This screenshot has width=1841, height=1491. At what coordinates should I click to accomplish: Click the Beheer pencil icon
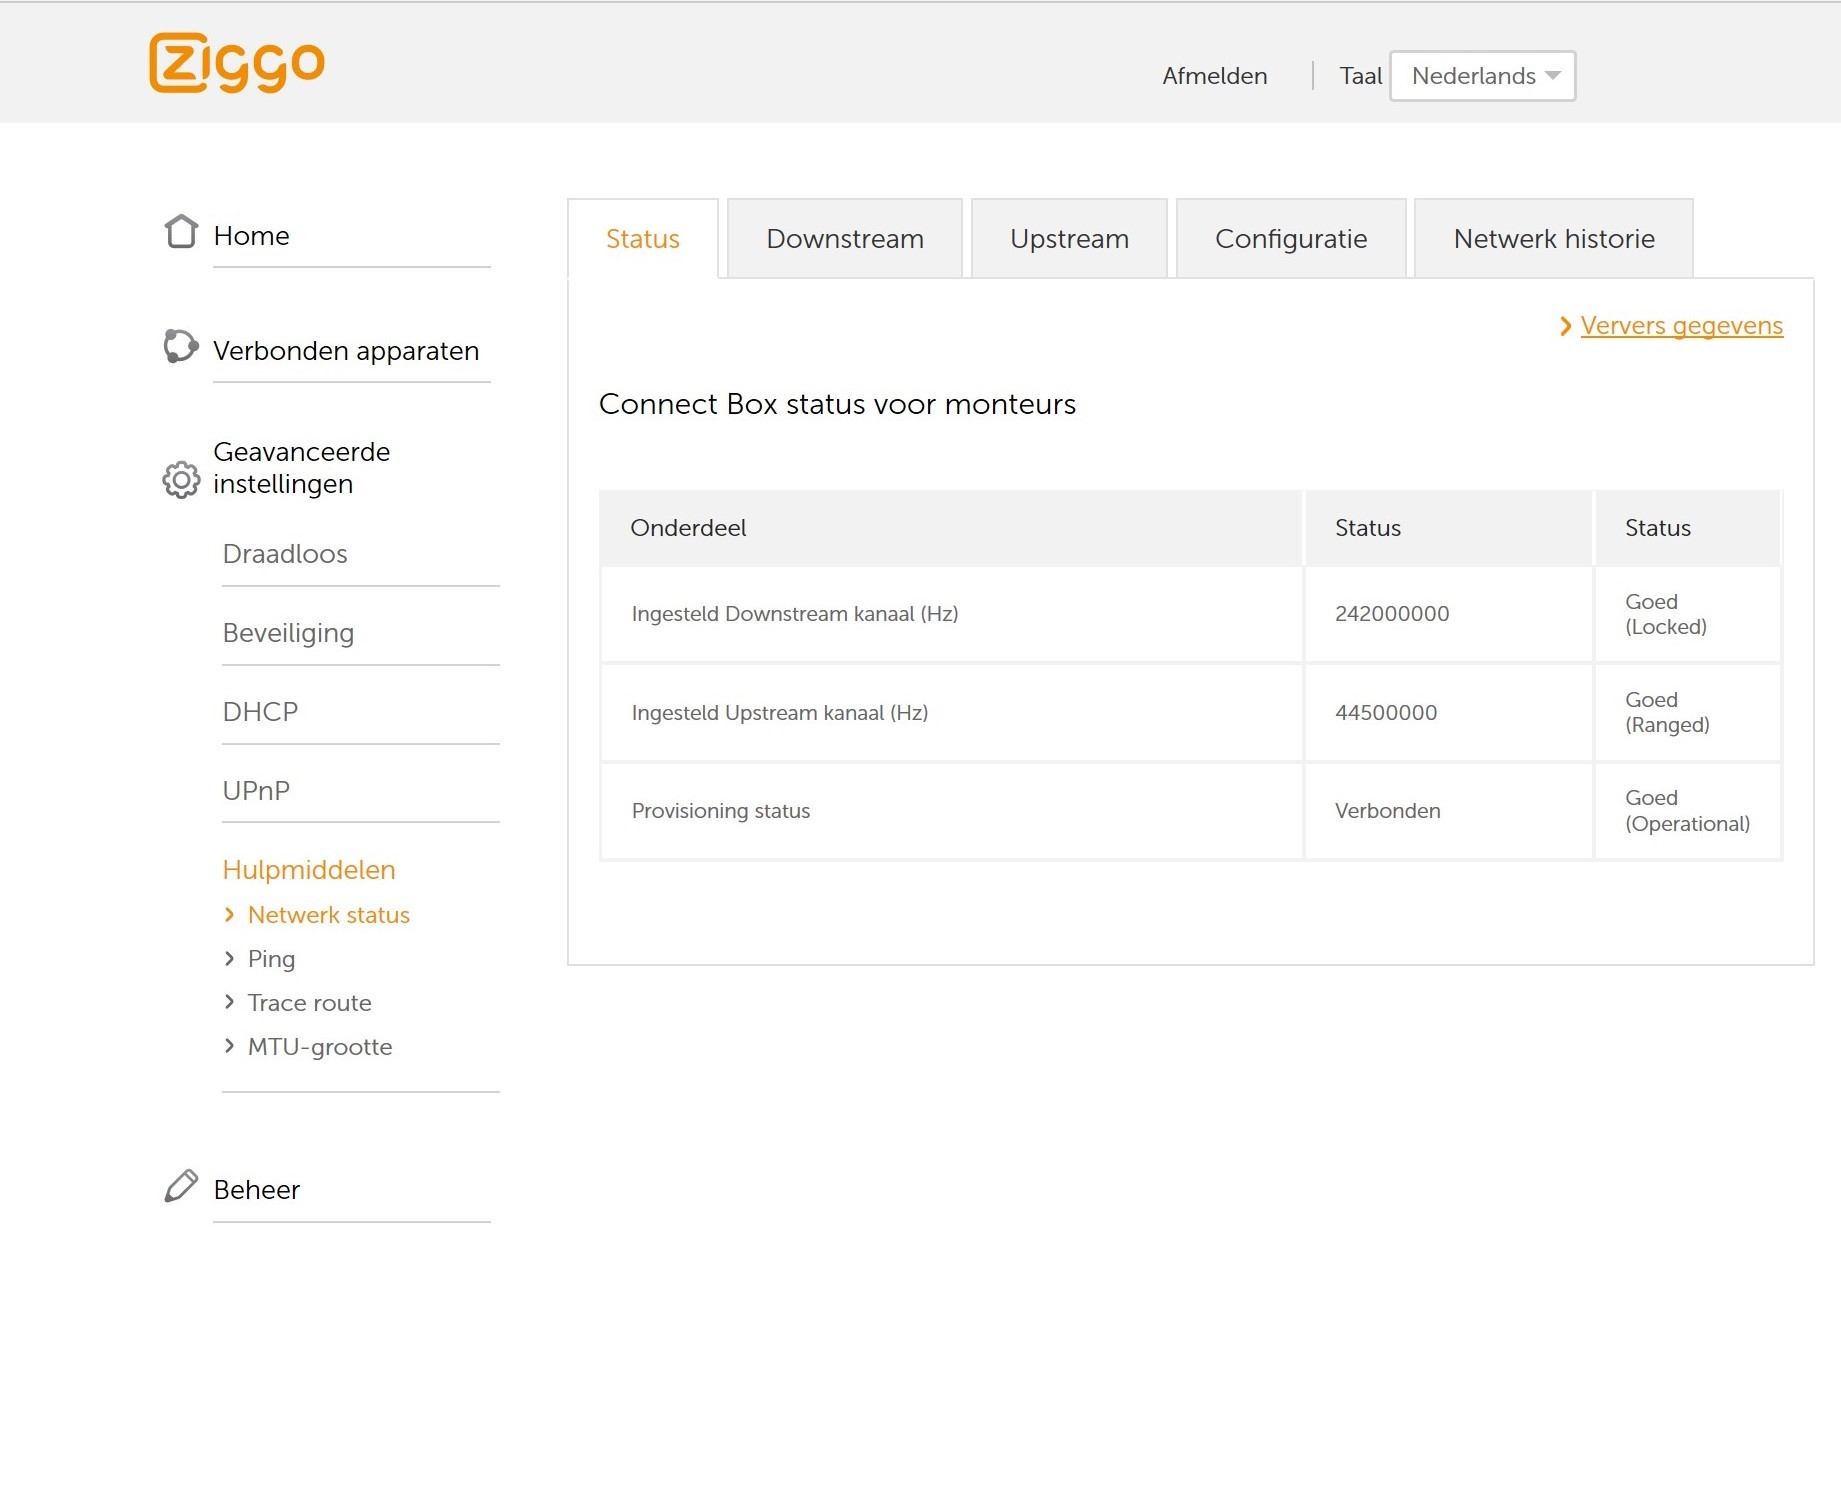pyautogui.click(x=181, y=1186)
